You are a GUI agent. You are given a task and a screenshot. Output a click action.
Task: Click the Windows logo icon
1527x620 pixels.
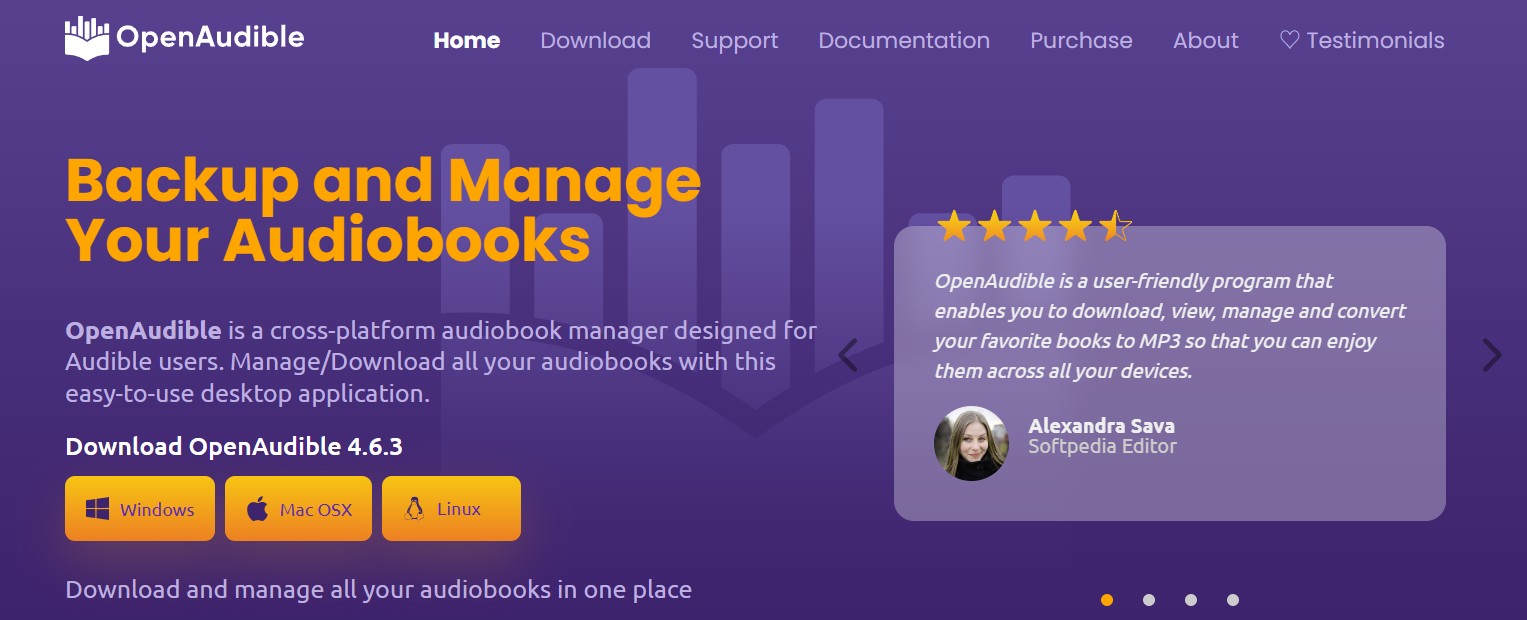tap(97, 509)
